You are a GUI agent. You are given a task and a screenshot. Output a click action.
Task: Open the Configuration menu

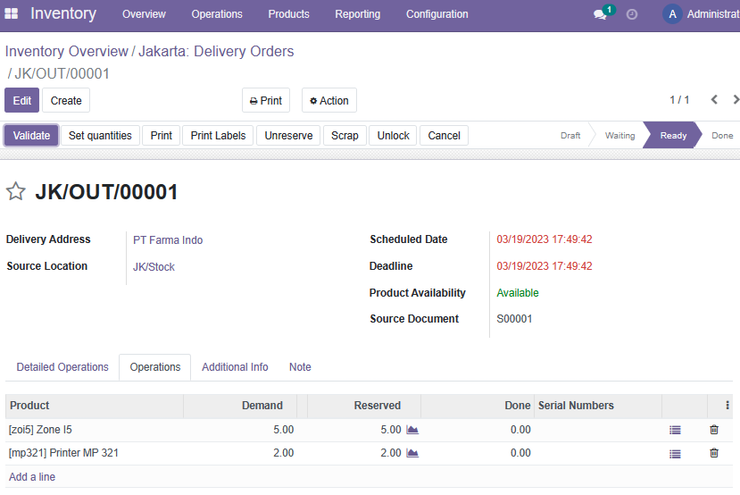(437, 14)
